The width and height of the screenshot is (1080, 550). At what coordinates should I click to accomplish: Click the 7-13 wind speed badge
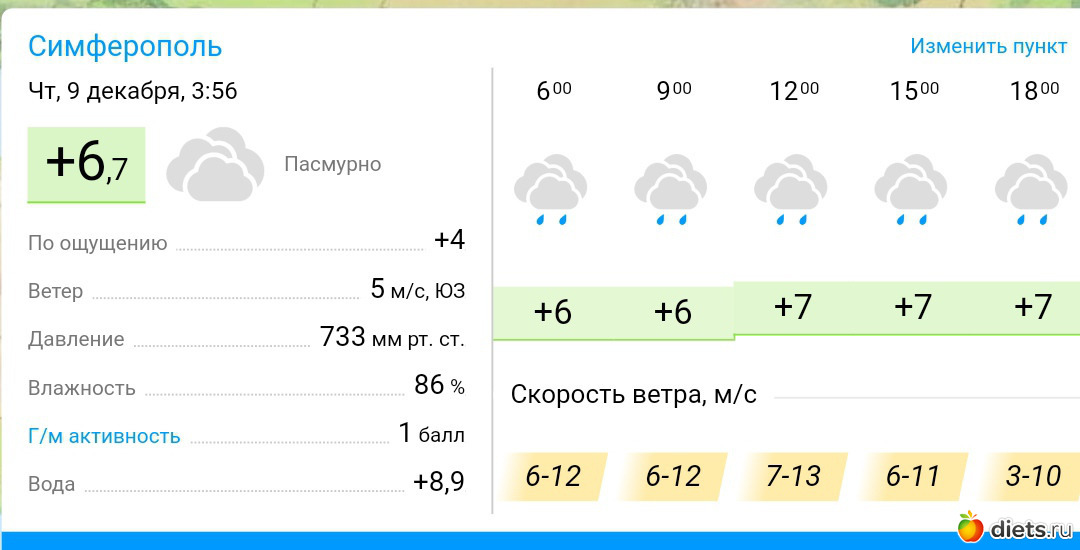[793, 477]
